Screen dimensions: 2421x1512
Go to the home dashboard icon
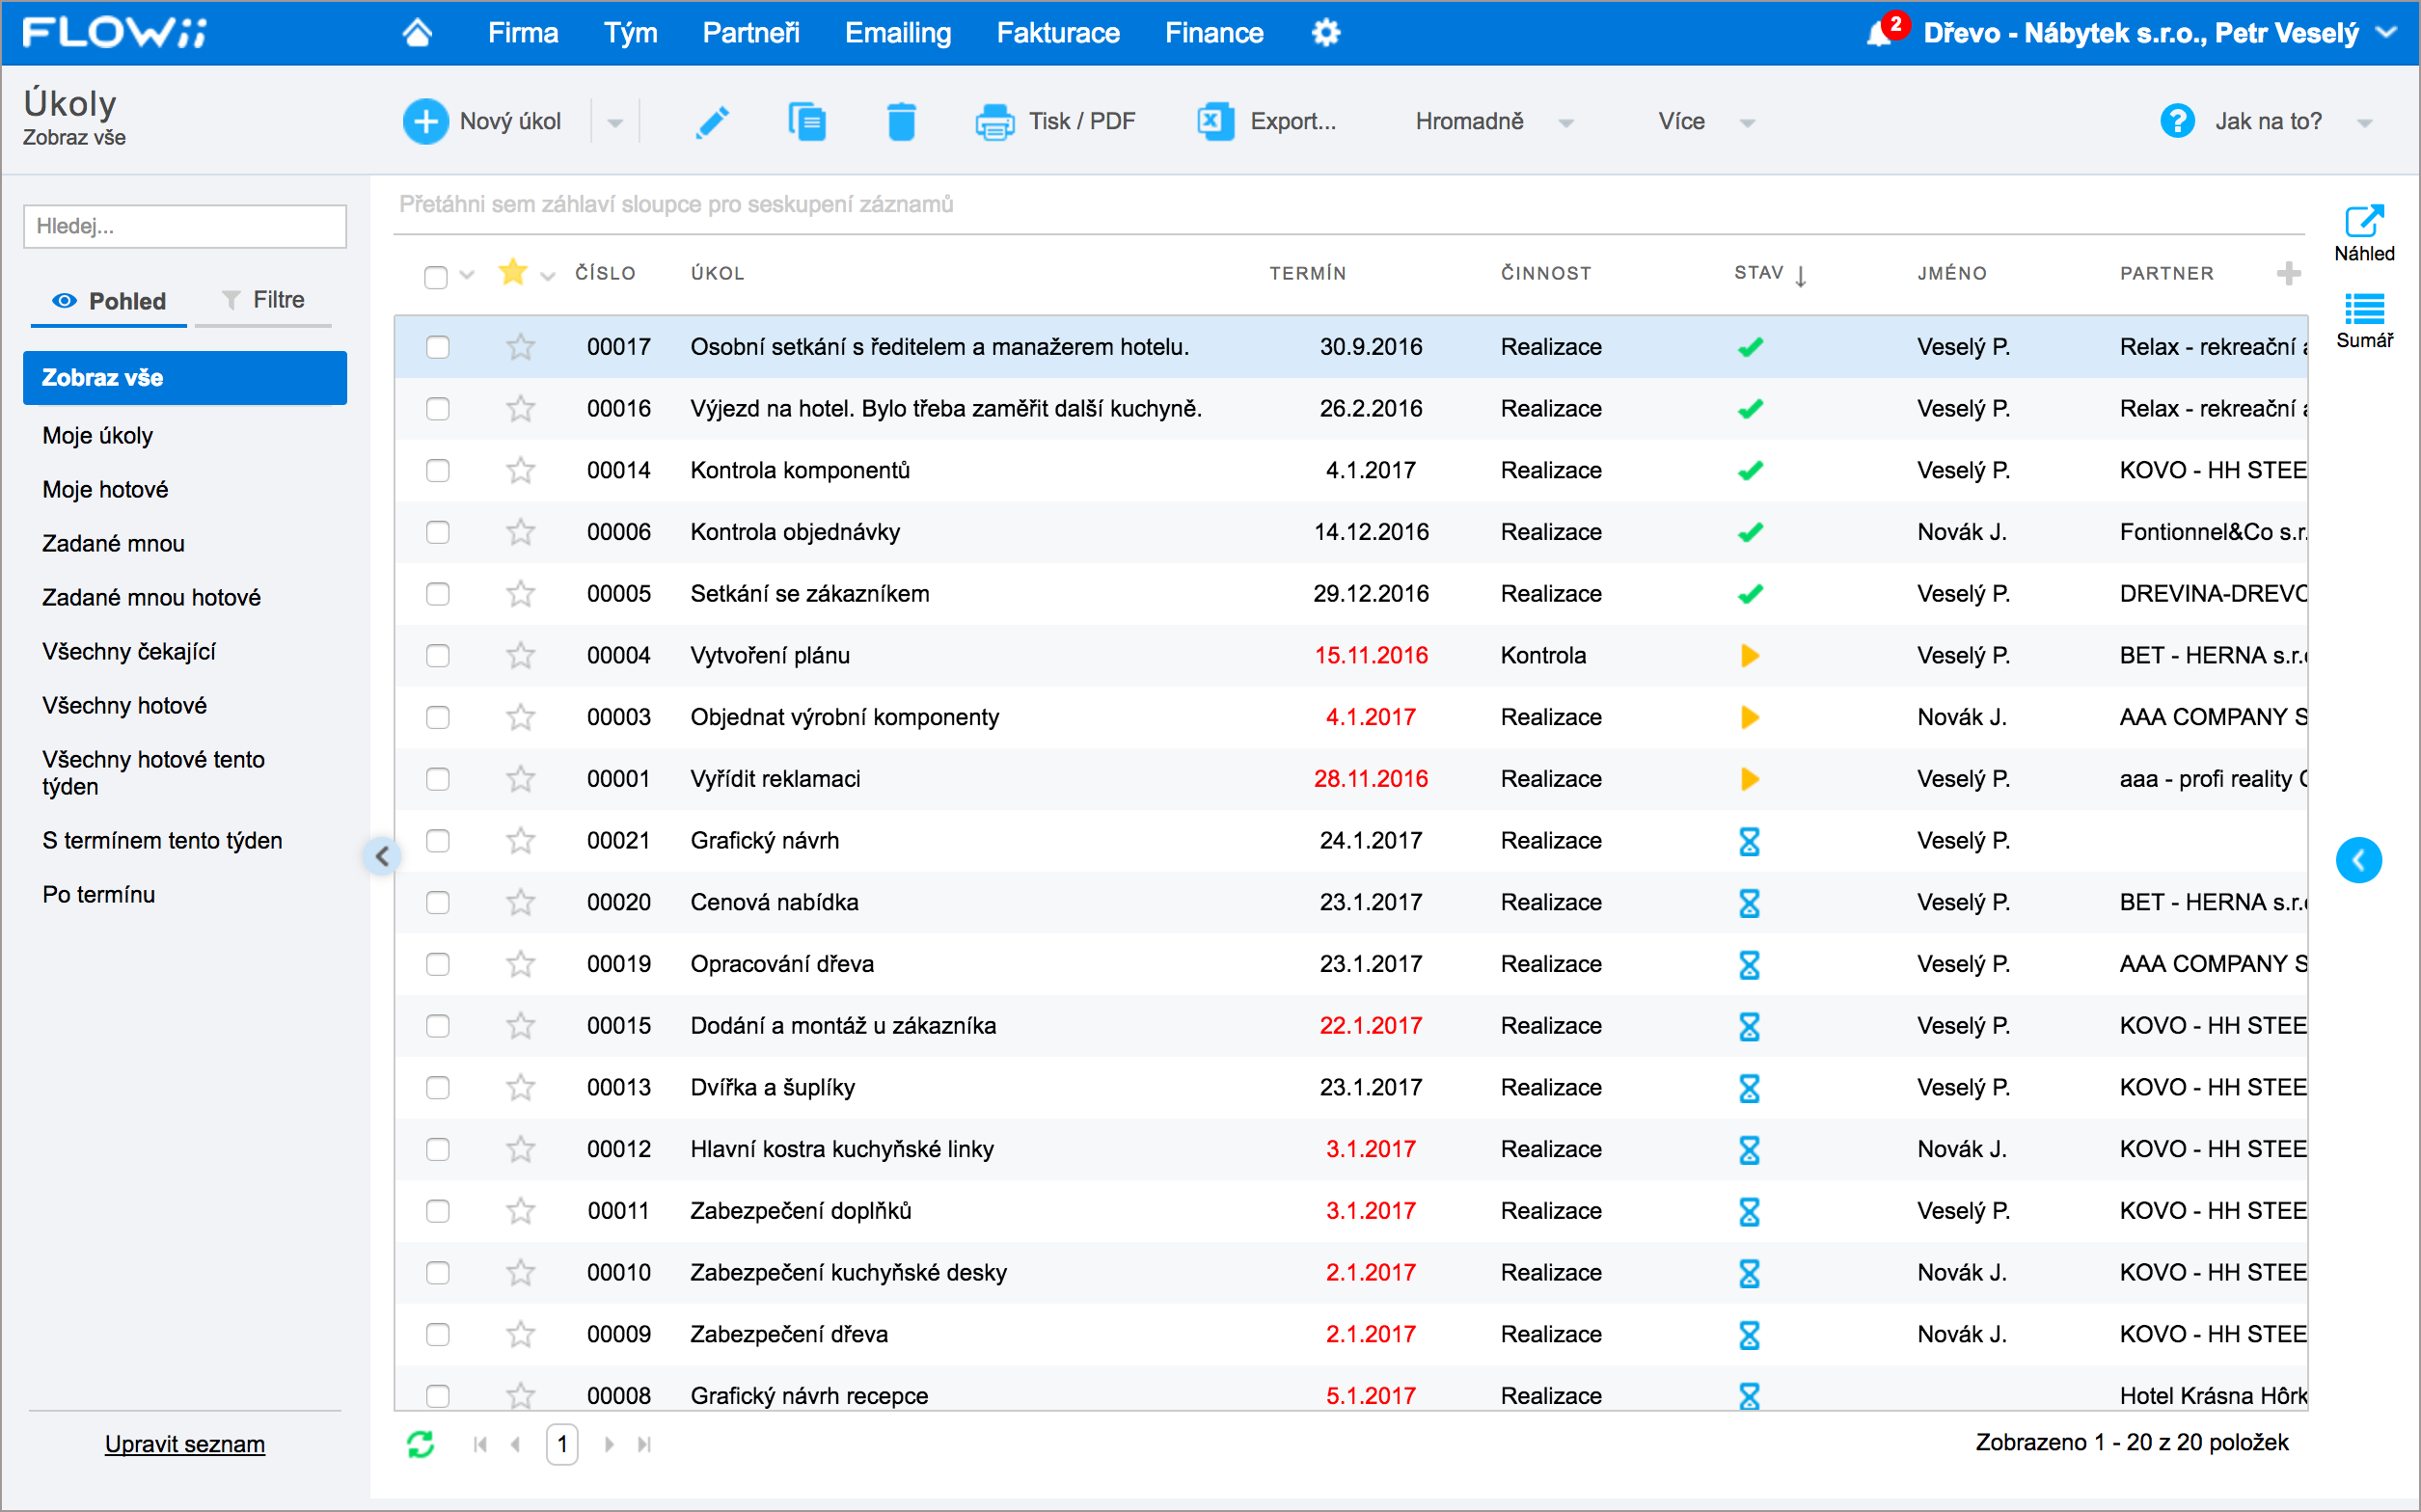(417, 33)
